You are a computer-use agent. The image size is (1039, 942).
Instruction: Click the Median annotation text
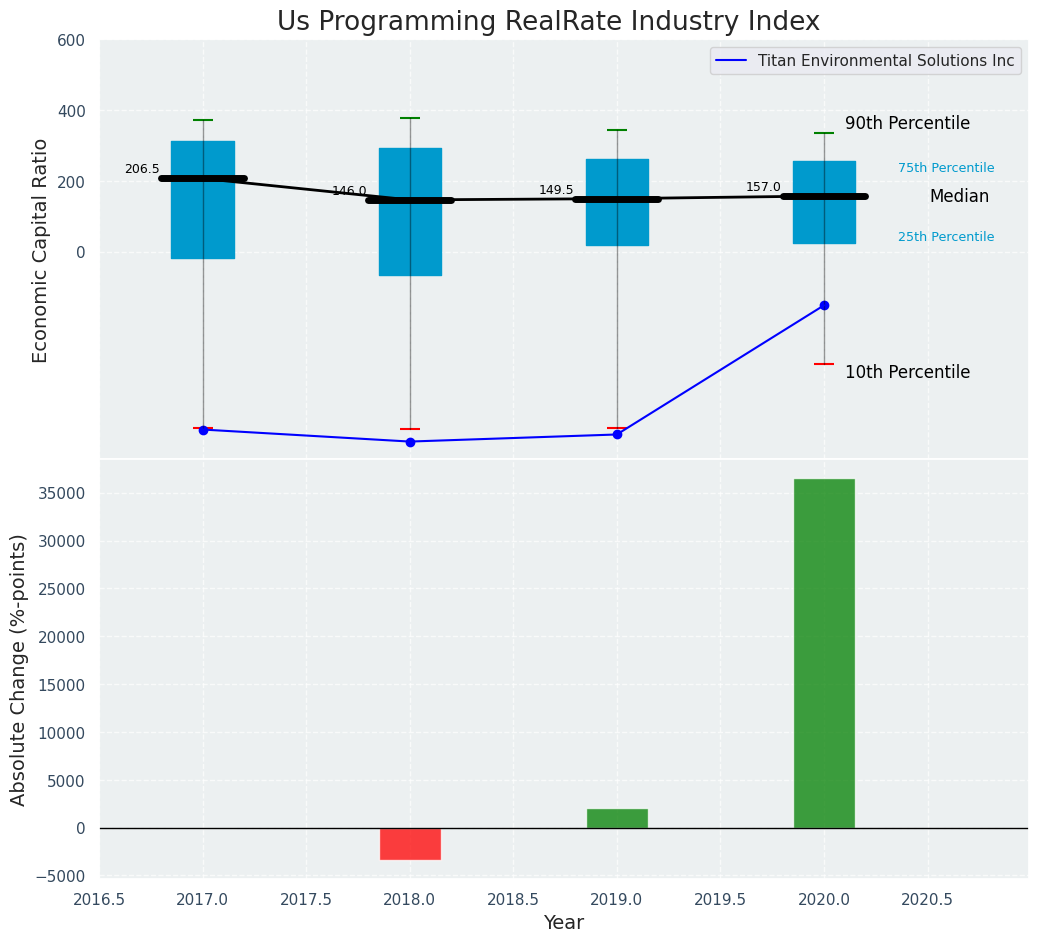tap(959, 197)
